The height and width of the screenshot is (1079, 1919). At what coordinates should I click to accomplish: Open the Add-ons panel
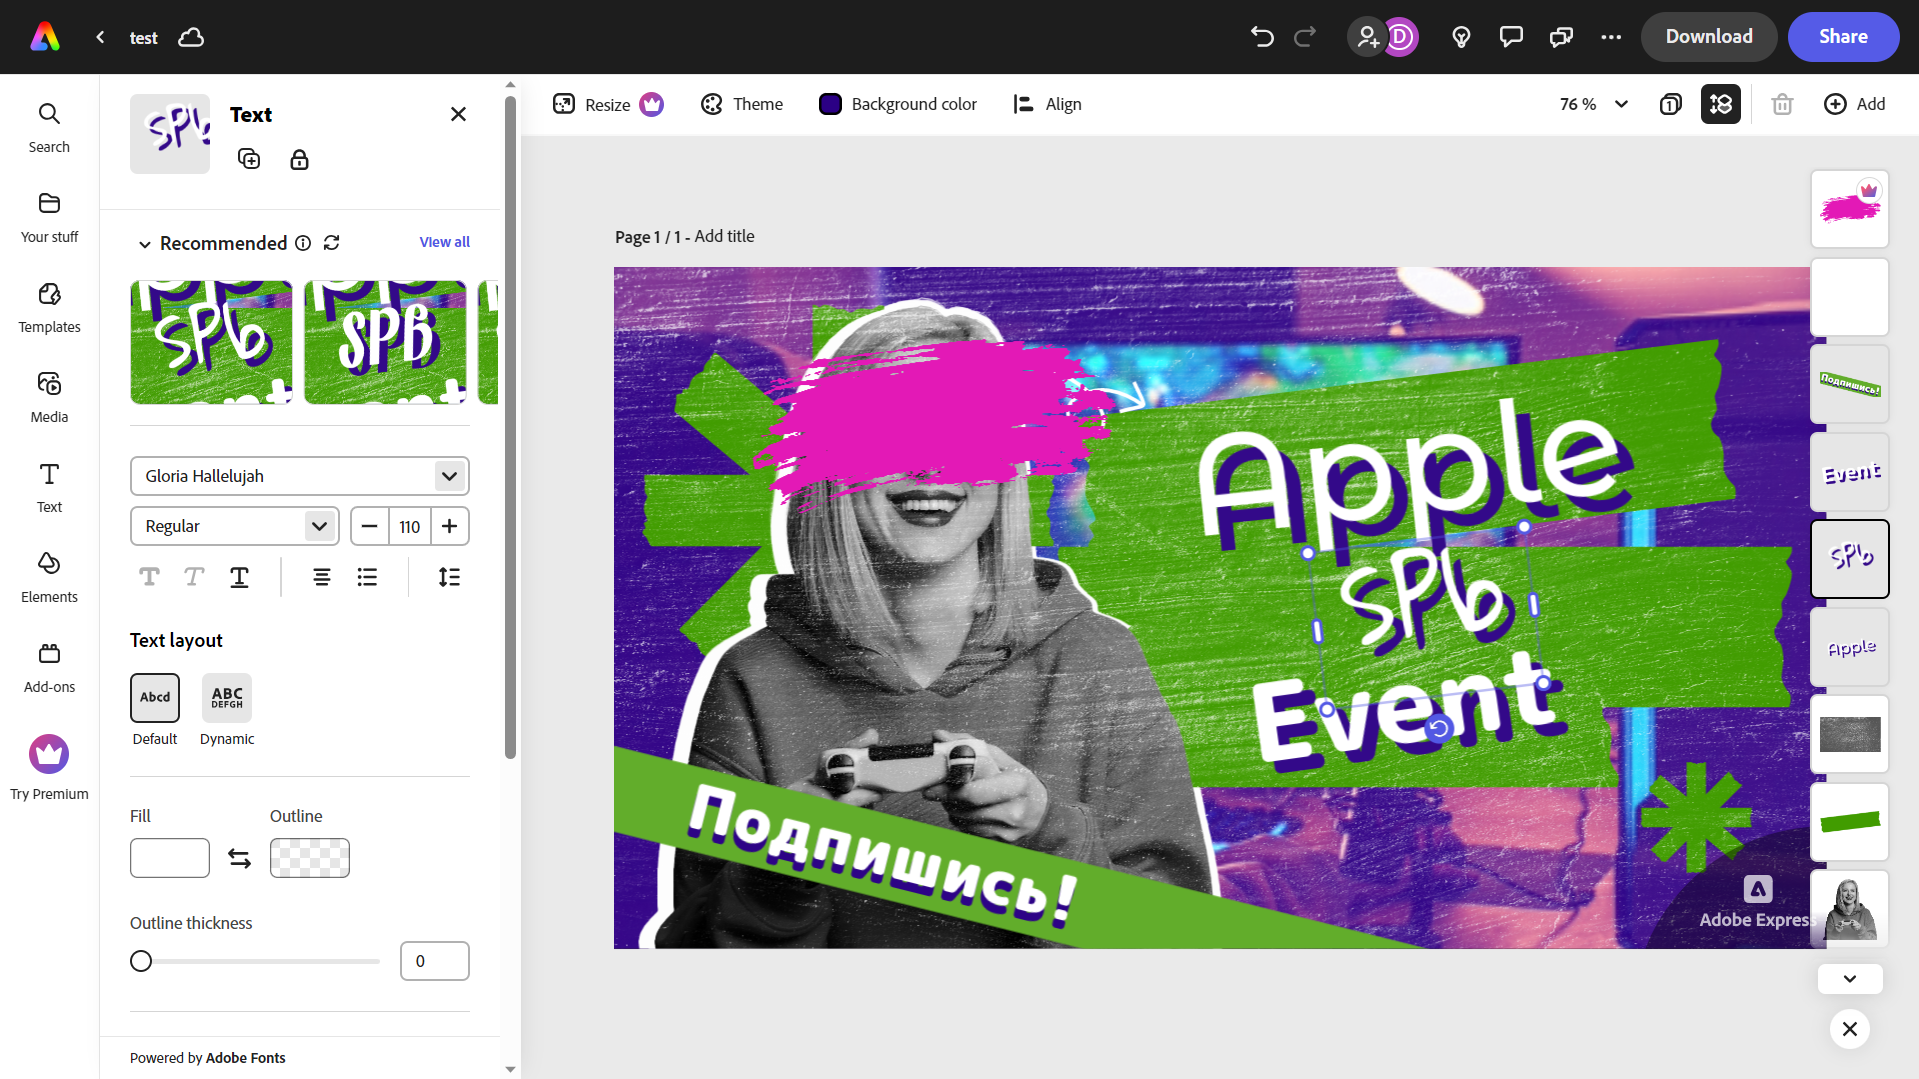tap(49, 668)
